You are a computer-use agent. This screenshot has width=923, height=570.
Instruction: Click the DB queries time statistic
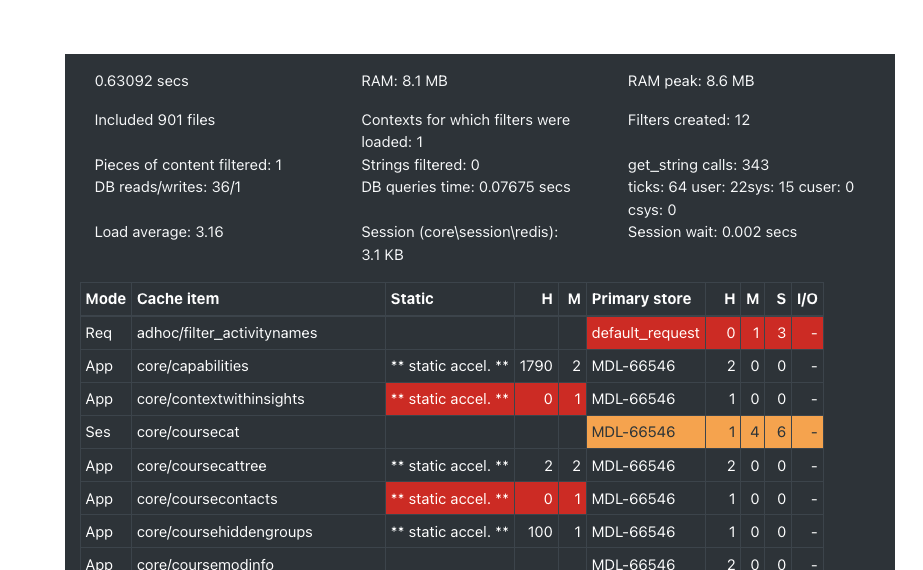click(466, 187)
